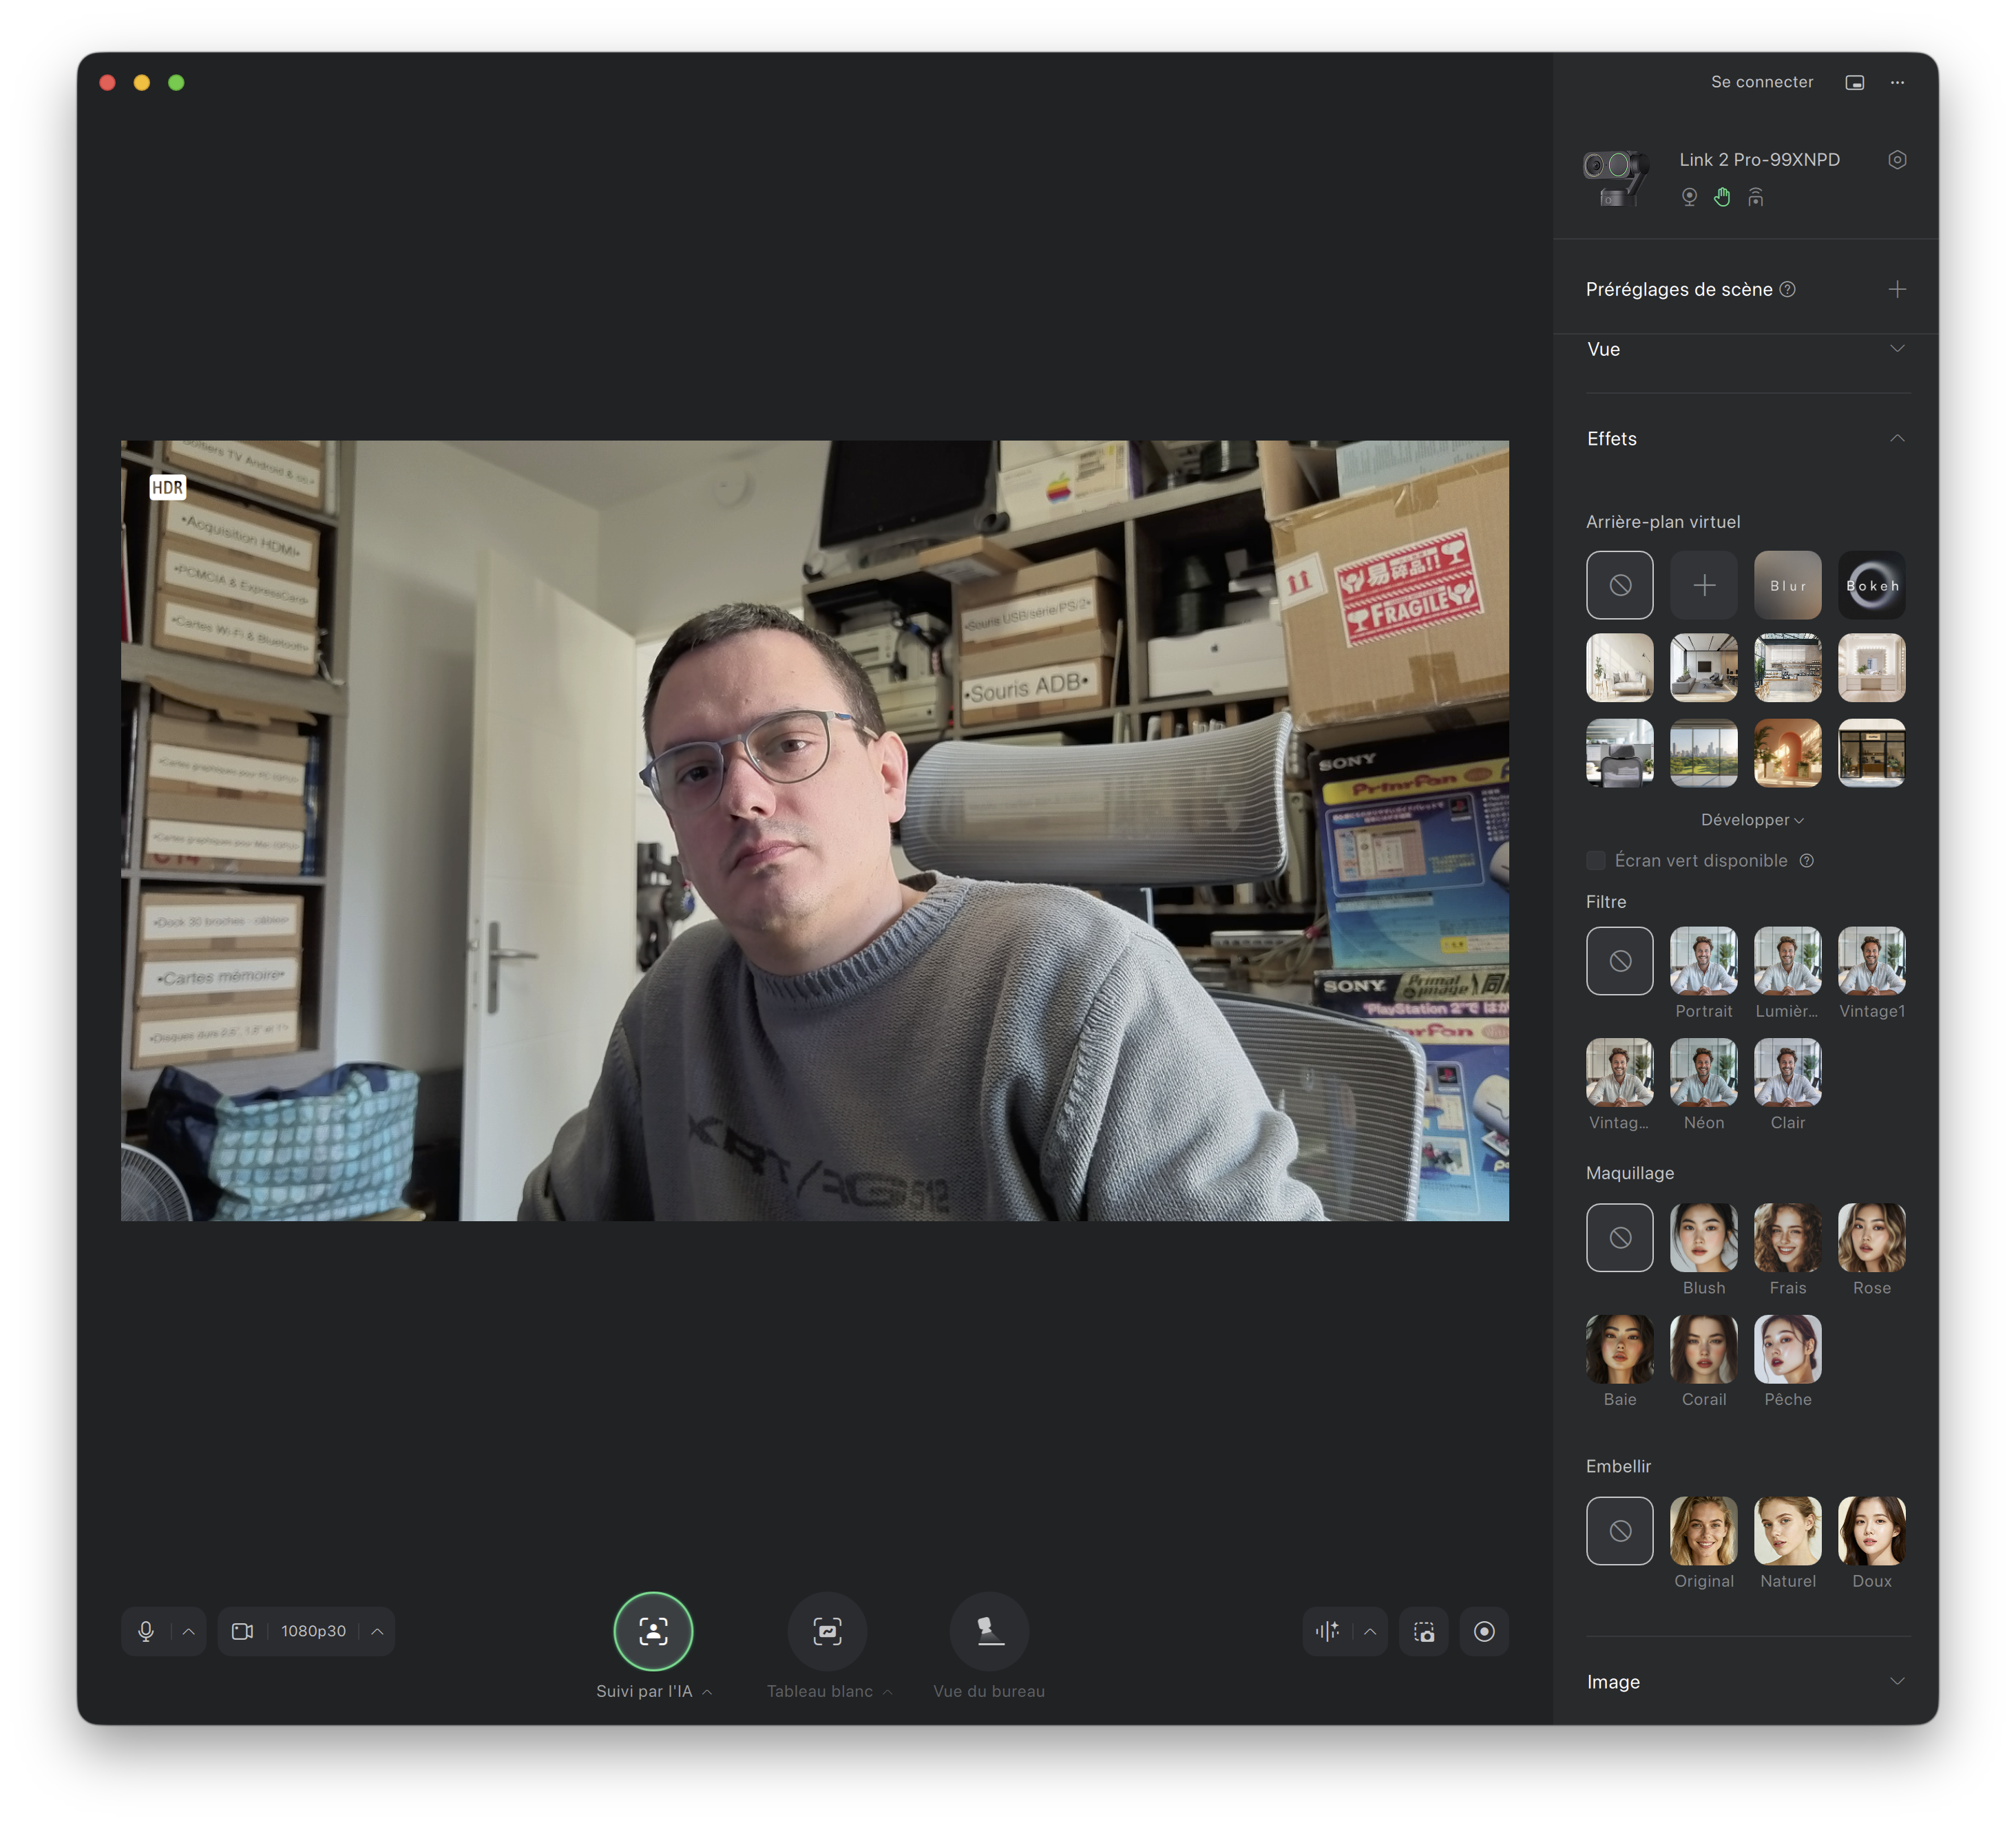Open audio equalizer settings icon

pyautogui.click(x=1327, y=1631)
